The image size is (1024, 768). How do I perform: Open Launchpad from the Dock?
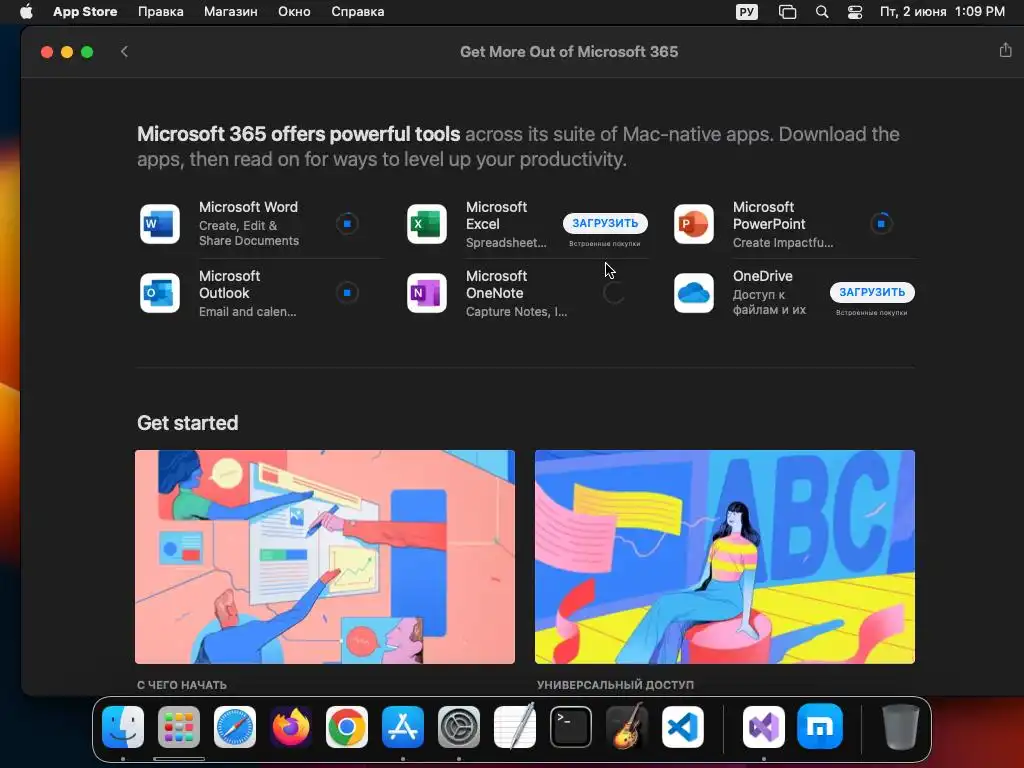pyautogui.click(x=179, y=727)
